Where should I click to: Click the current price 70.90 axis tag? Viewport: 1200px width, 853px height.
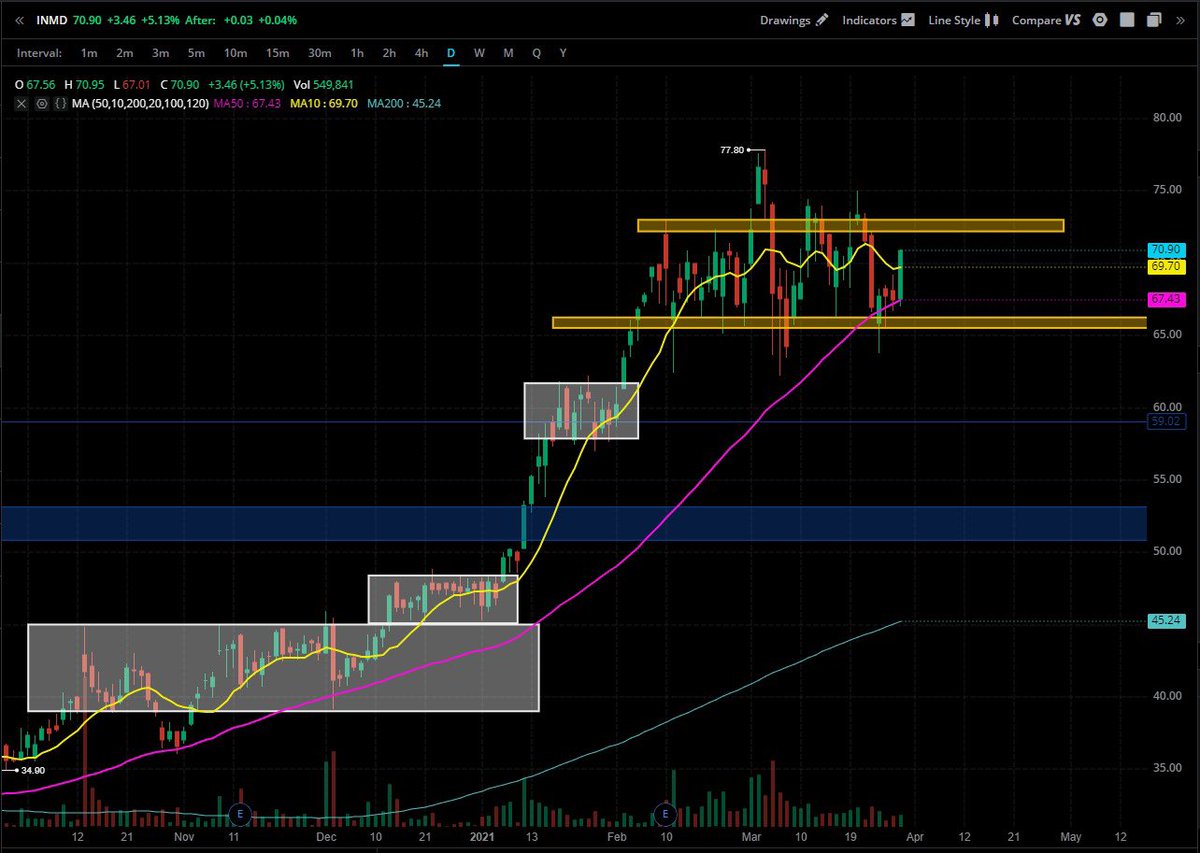1166,249
